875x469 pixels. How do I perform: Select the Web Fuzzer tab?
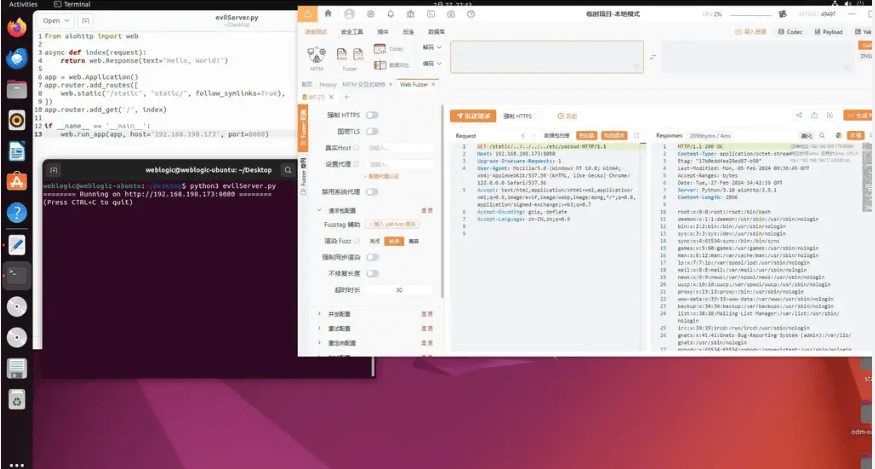click(x=414, y=85)
